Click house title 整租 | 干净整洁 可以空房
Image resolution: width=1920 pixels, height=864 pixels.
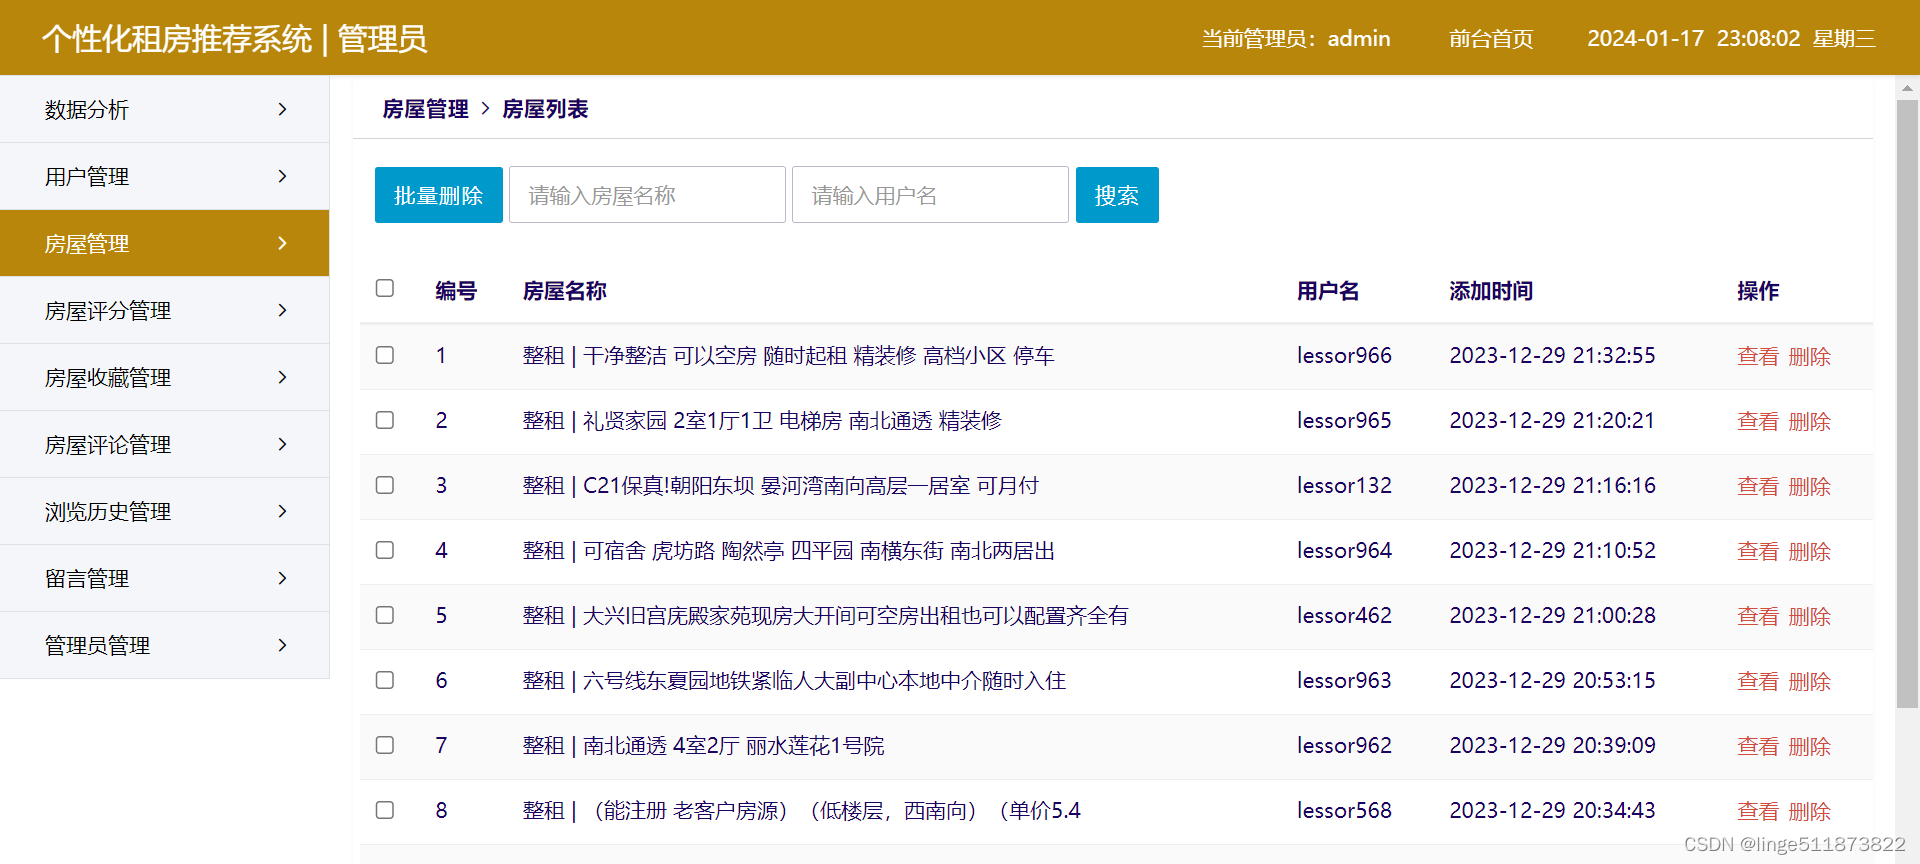(x=788, y=356)
